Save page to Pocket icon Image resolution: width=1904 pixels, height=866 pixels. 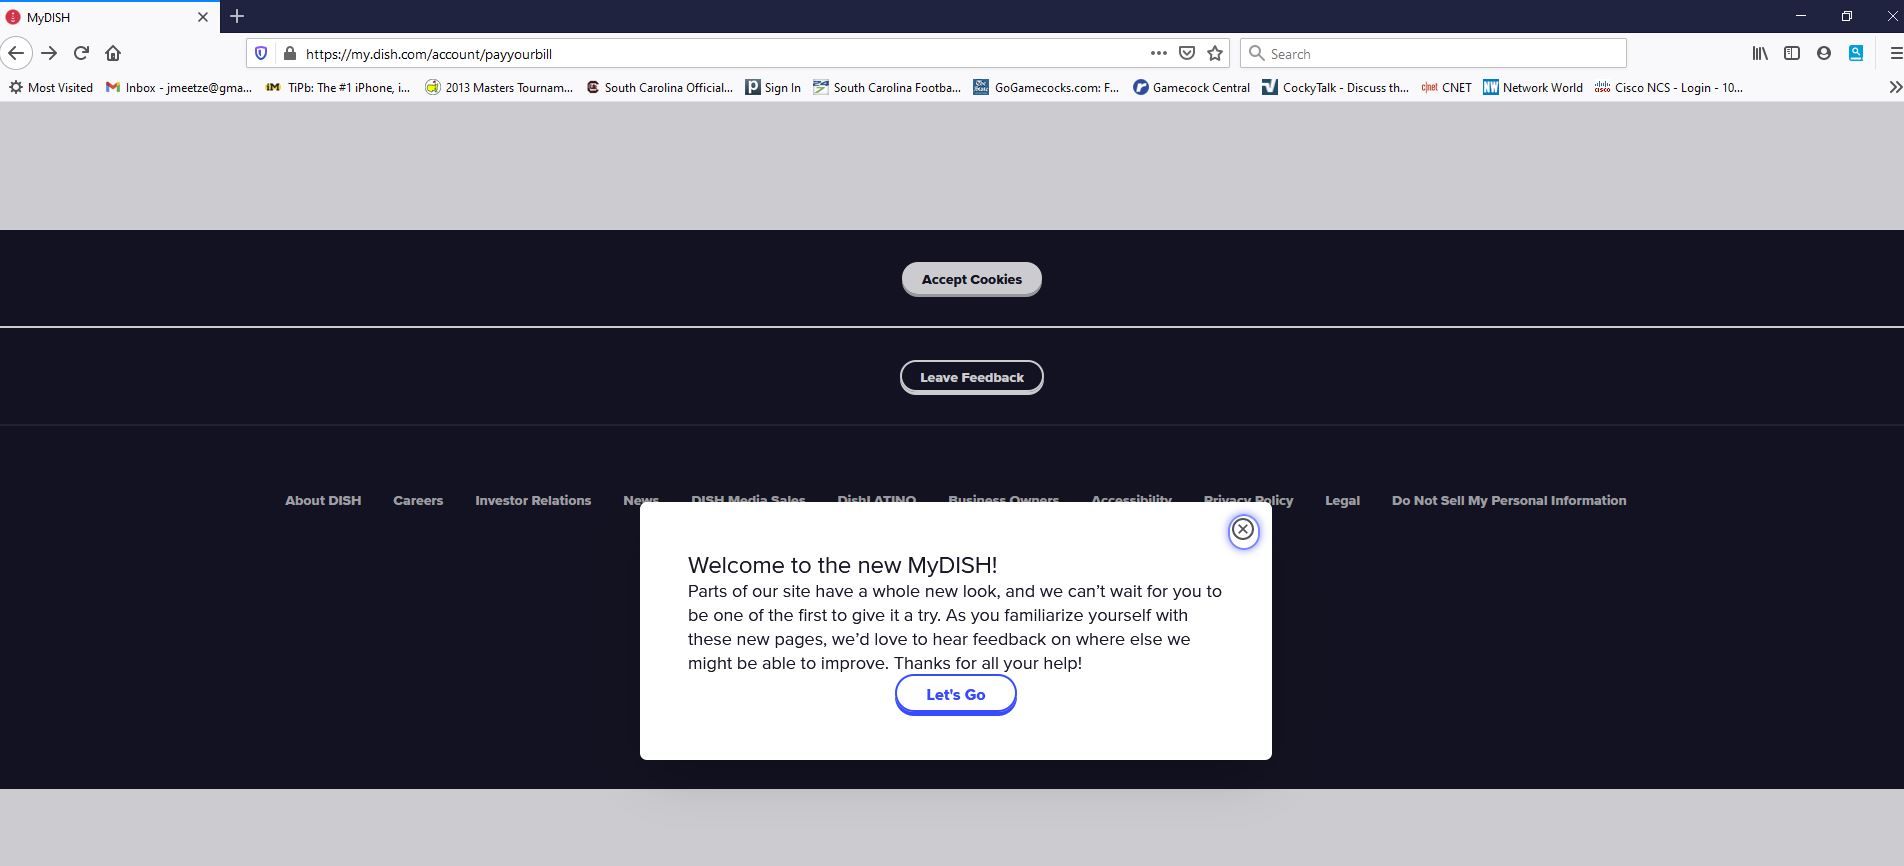pyautogui.click(x=1187, y=53)
